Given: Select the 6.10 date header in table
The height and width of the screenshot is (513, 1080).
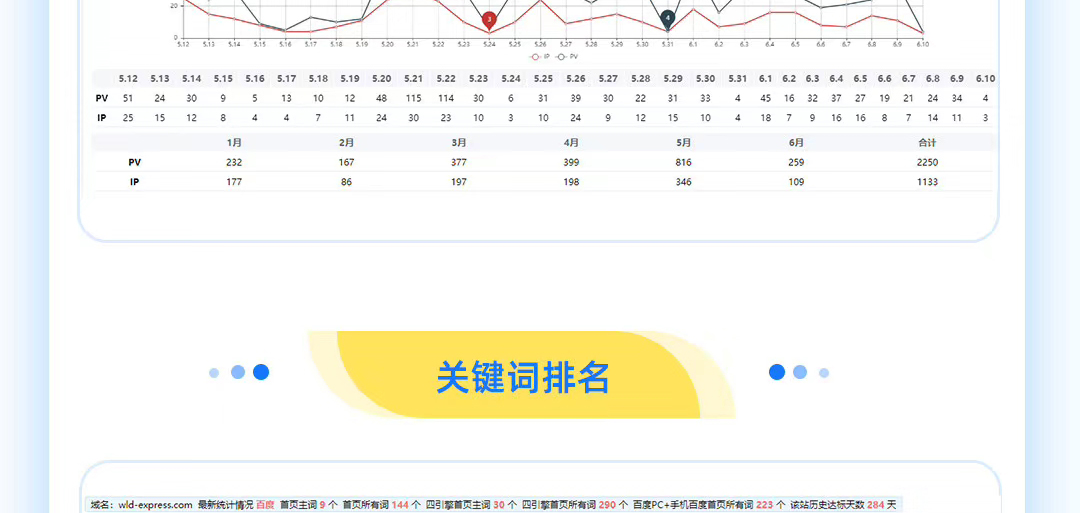Looking at the screenshot, I should coord(986,79).
